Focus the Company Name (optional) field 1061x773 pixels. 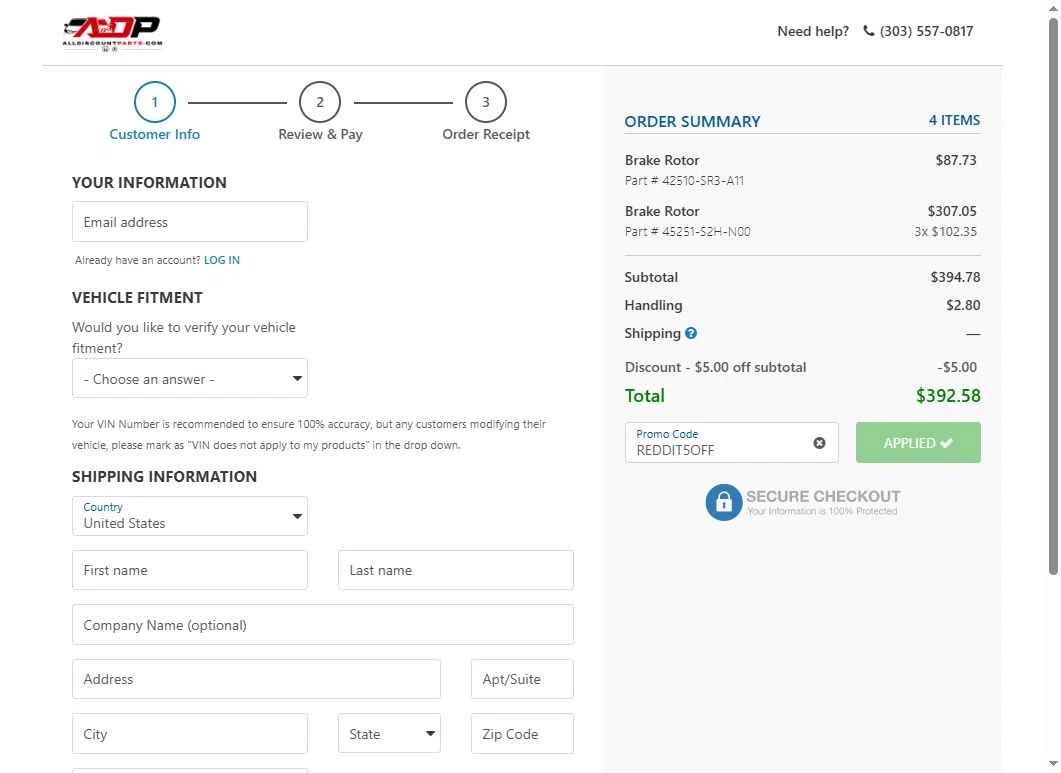323,625
